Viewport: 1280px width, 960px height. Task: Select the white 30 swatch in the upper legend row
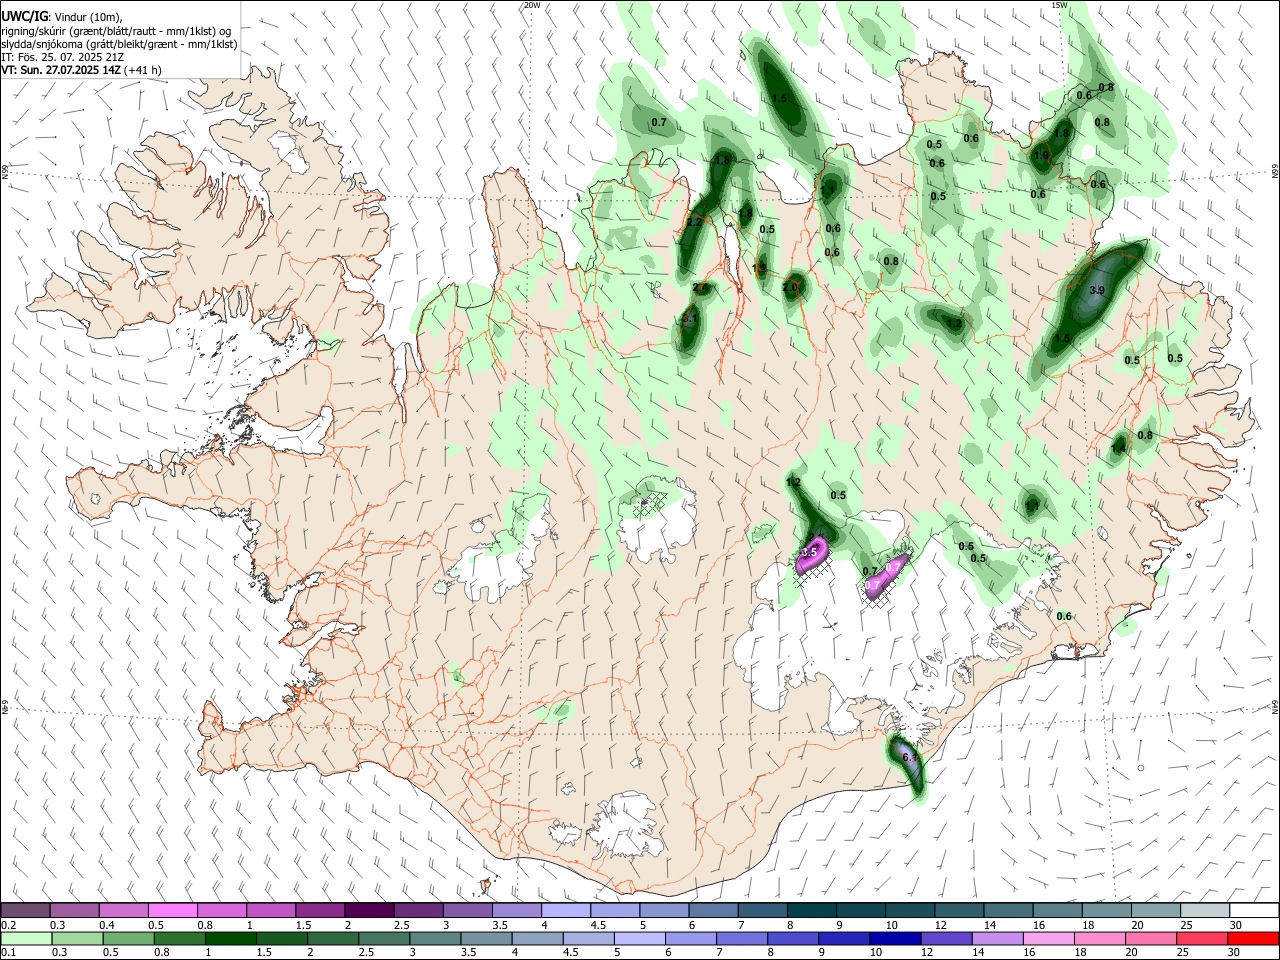click(1253, 911)
